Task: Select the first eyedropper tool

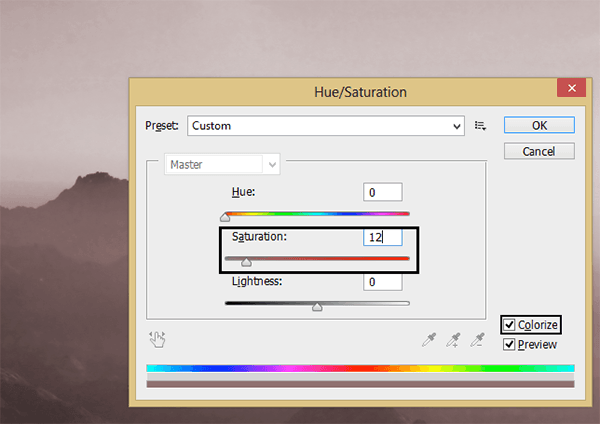Action: coord(429,339)
